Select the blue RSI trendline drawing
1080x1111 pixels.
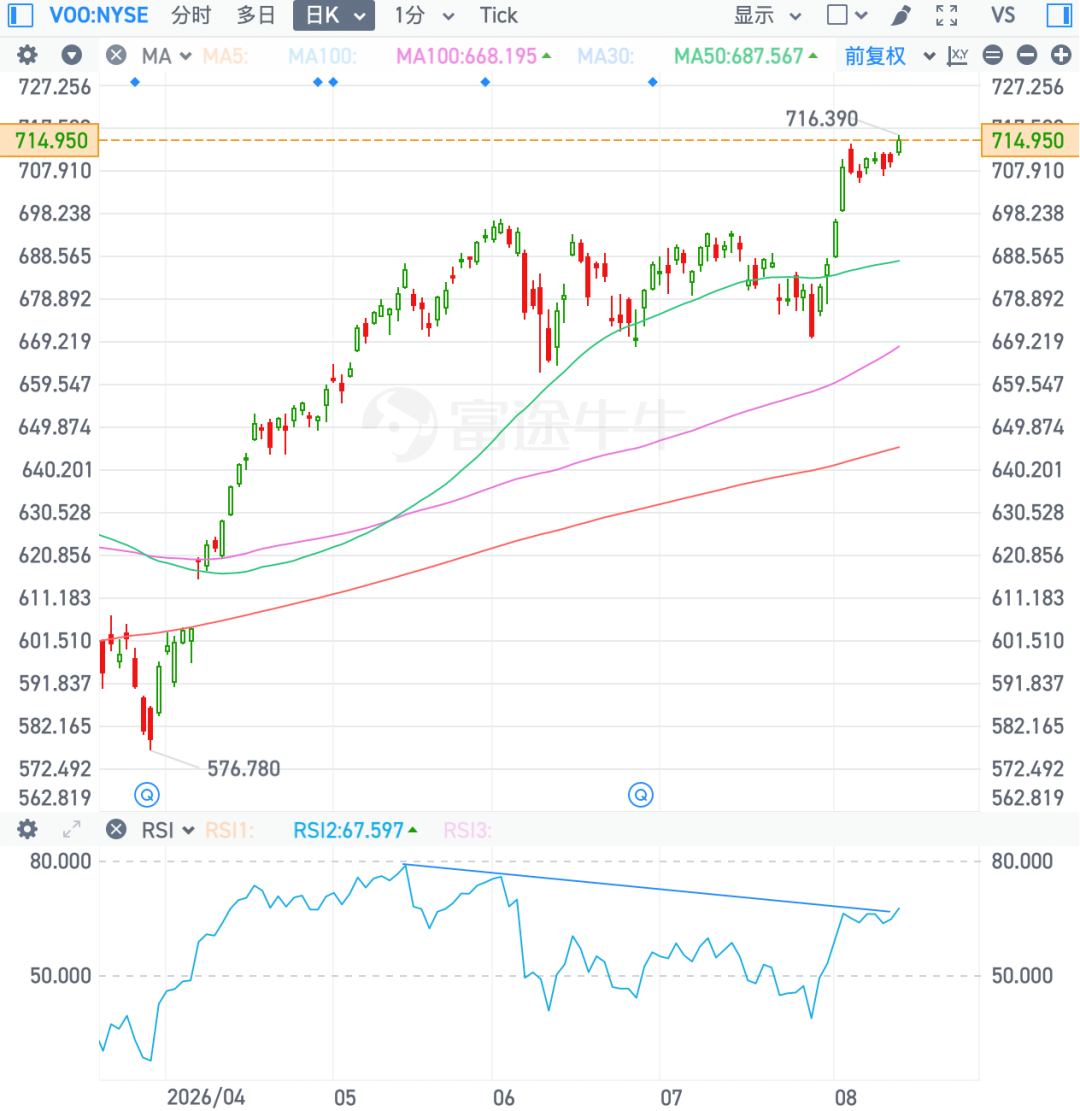[x=646, y=888]
